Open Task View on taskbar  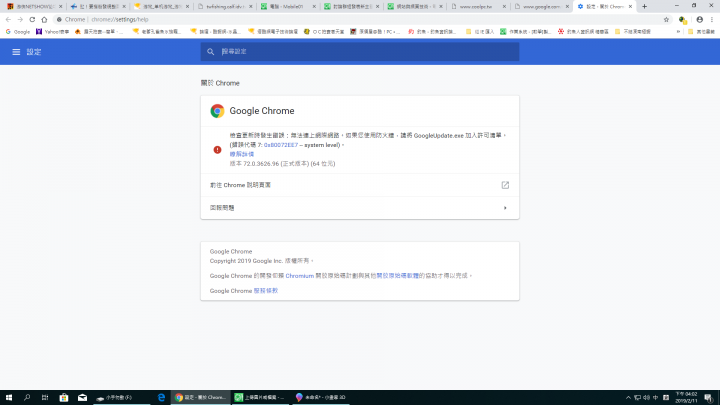coord(45,397)
